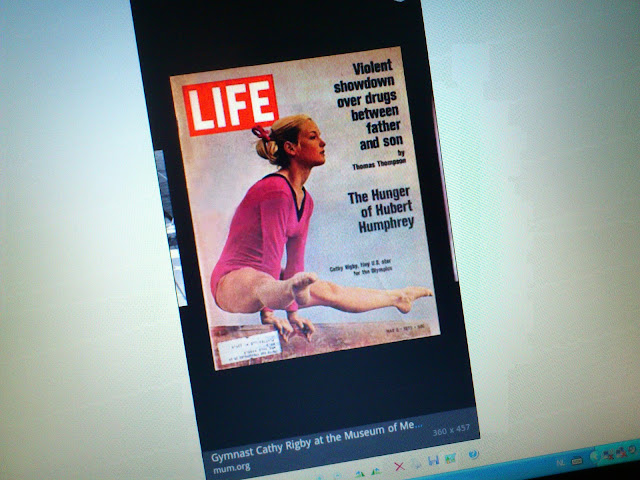Open the on-screen keyboard icon on the taskbar
The height and width of the screenshot is (480, 640).
(577, 460)
